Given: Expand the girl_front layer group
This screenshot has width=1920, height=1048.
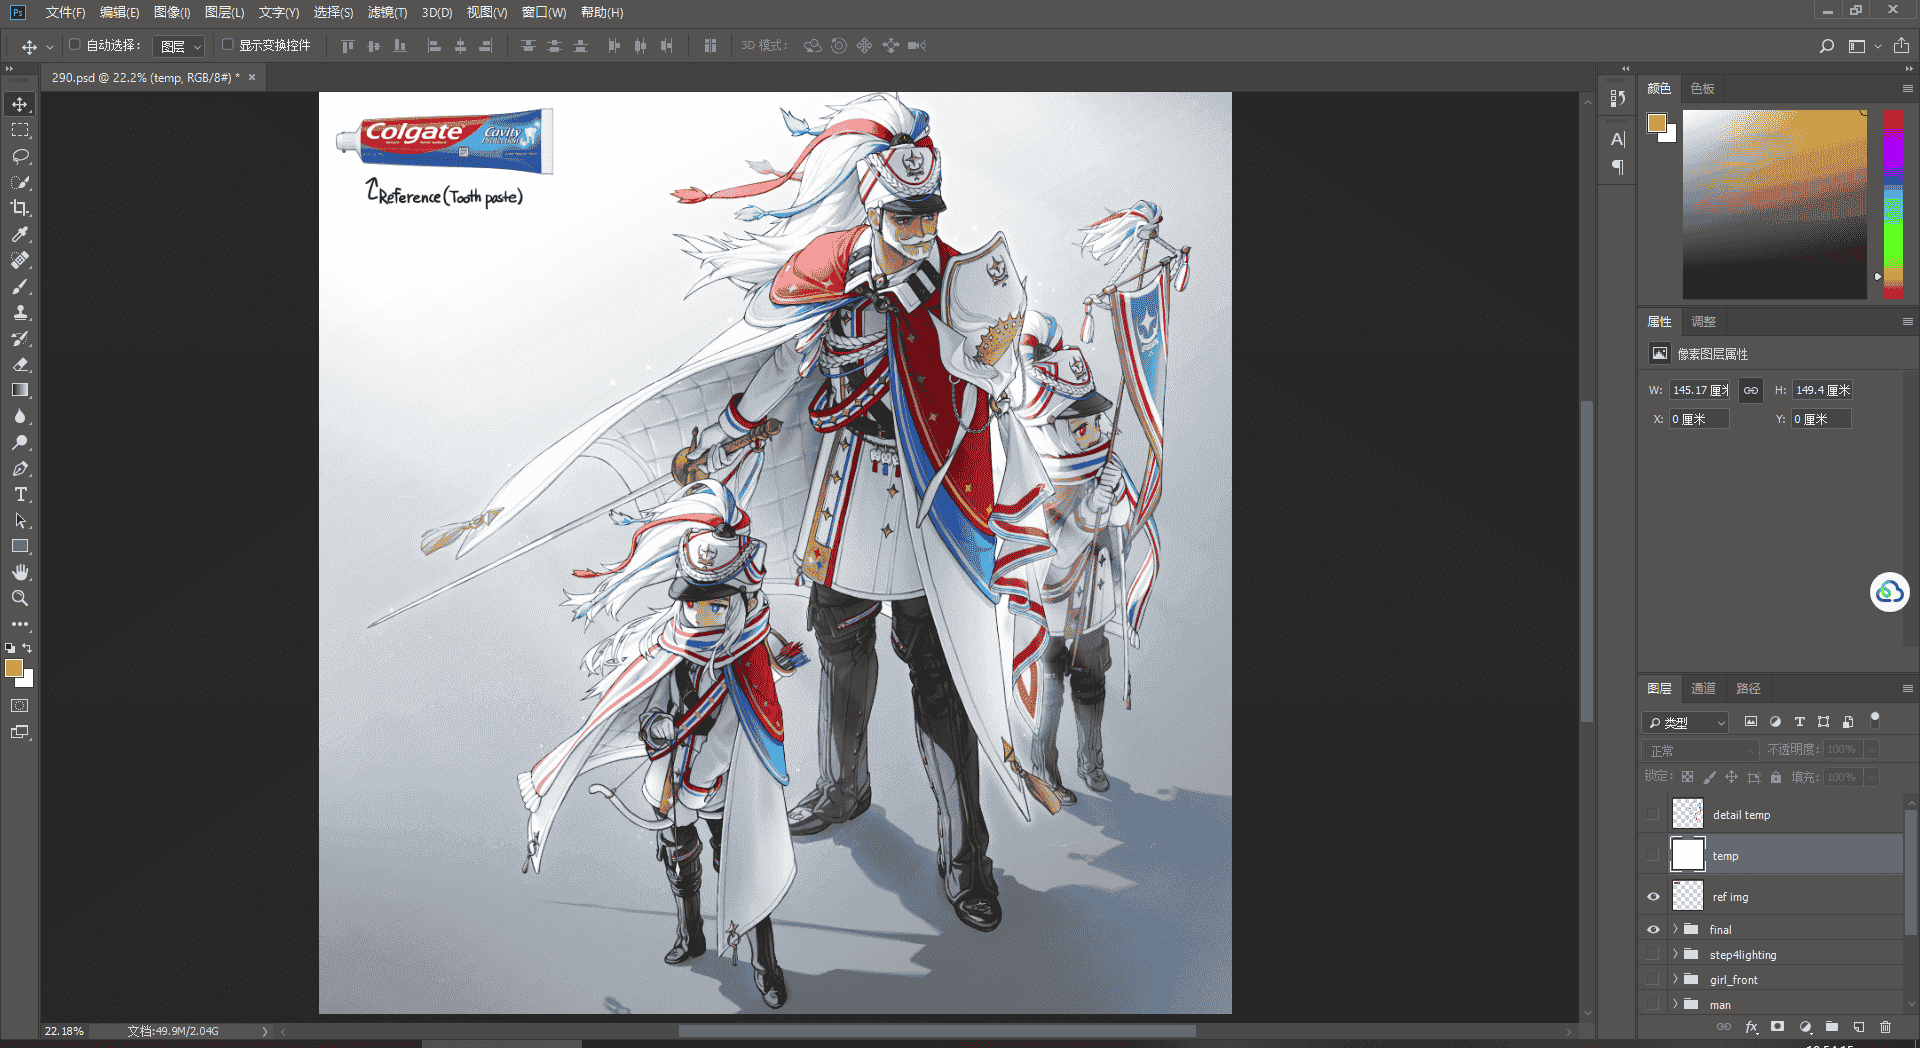Looking at the screenshot, I should point(1675,979).
